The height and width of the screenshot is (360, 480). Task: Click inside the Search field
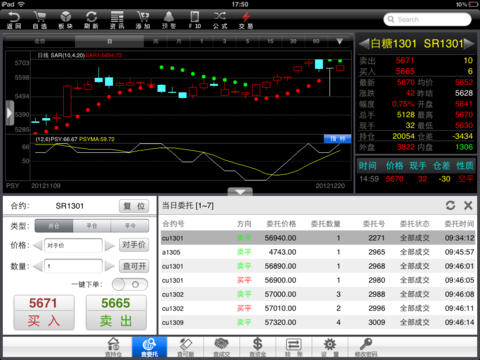tap(427, 19)
